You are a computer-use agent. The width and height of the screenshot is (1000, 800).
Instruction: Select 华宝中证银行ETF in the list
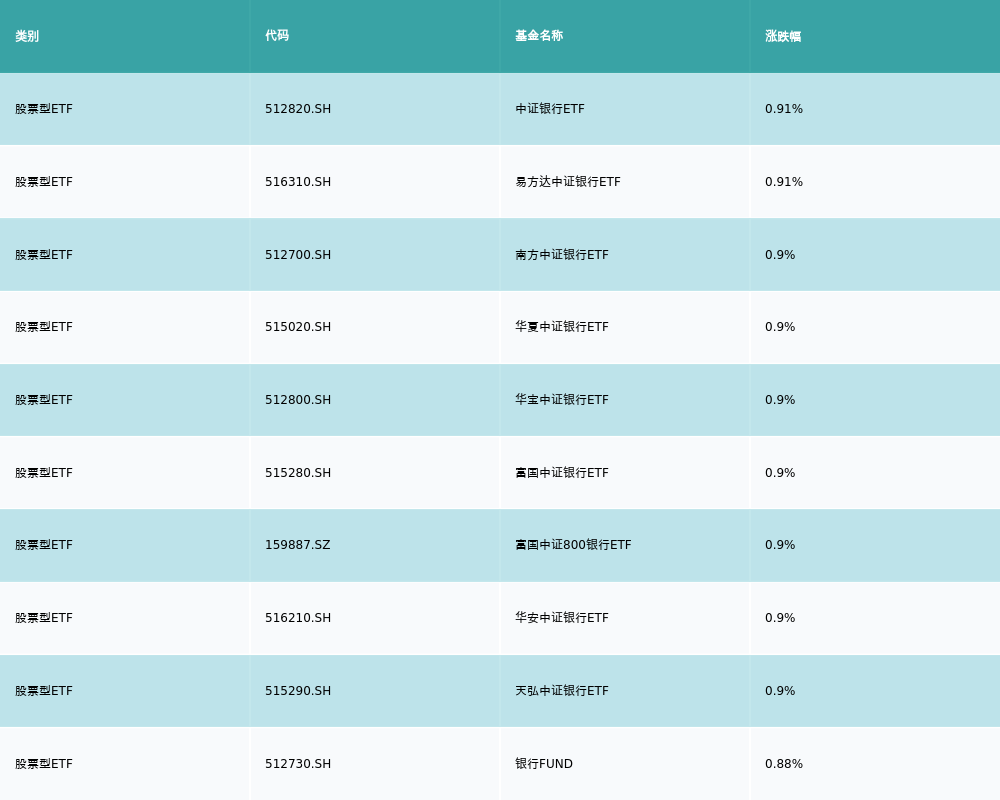click(x=562, y=400)
